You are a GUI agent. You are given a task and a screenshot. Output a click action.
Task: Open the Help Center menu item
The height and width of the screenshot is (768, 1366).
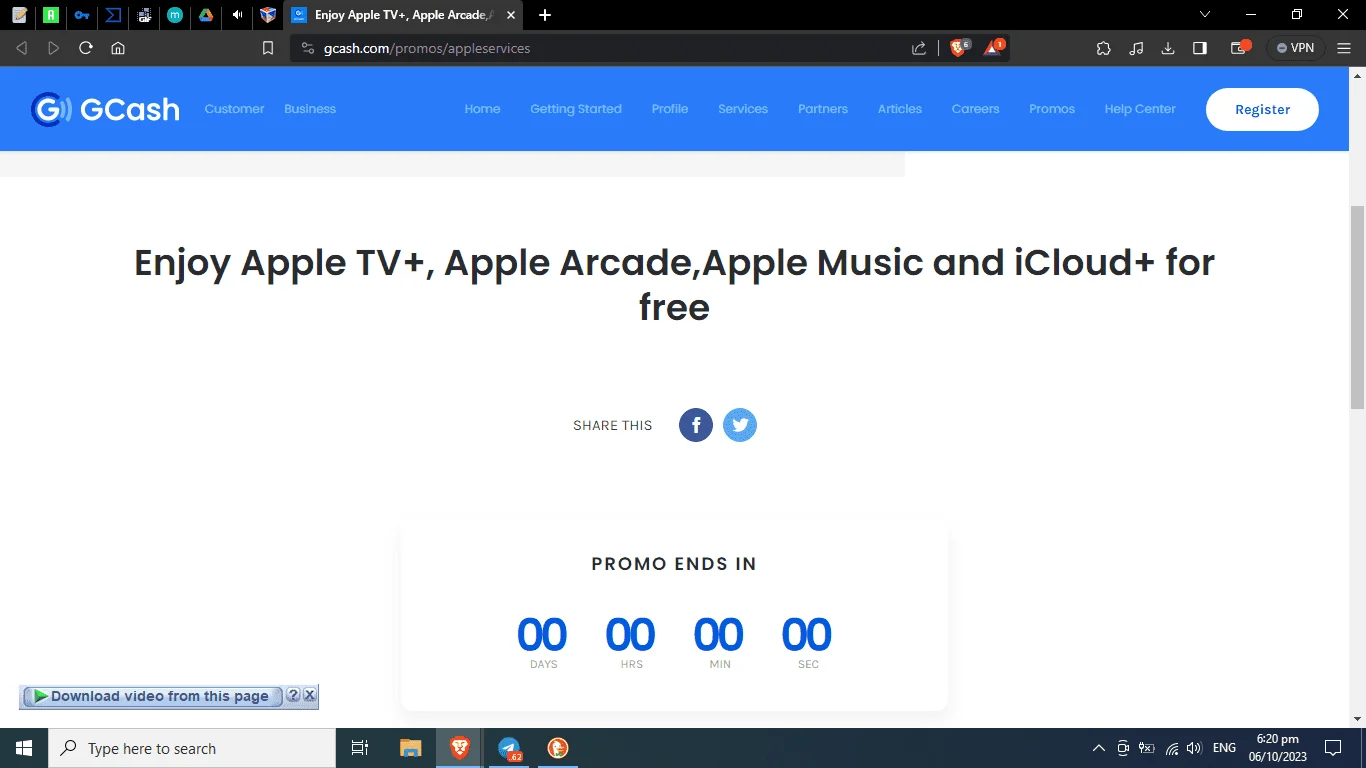point(1140,109)
